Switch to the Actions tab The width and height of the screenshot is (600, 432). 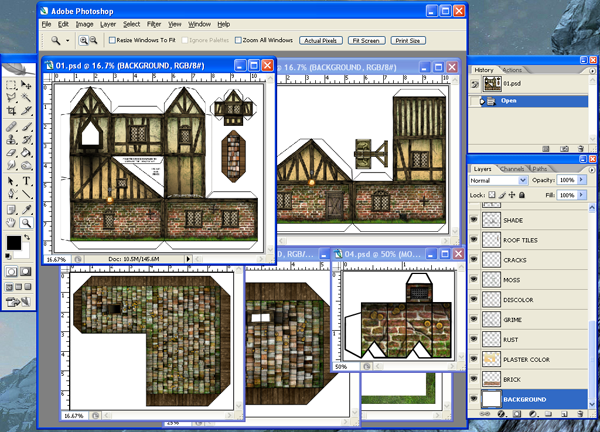[512, 70]
